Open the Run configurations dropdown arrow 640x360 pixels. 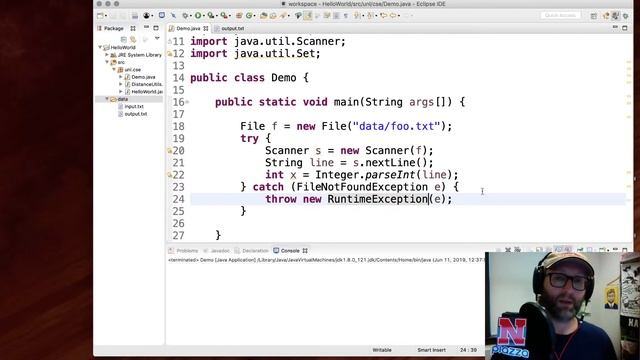(204, 16)
